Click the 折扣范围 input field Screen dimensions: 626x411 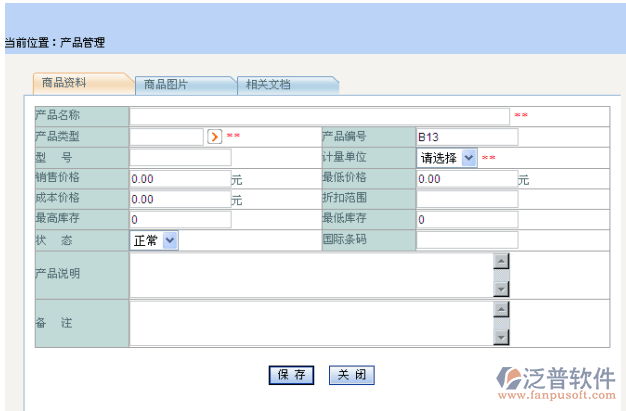[466, 199]
